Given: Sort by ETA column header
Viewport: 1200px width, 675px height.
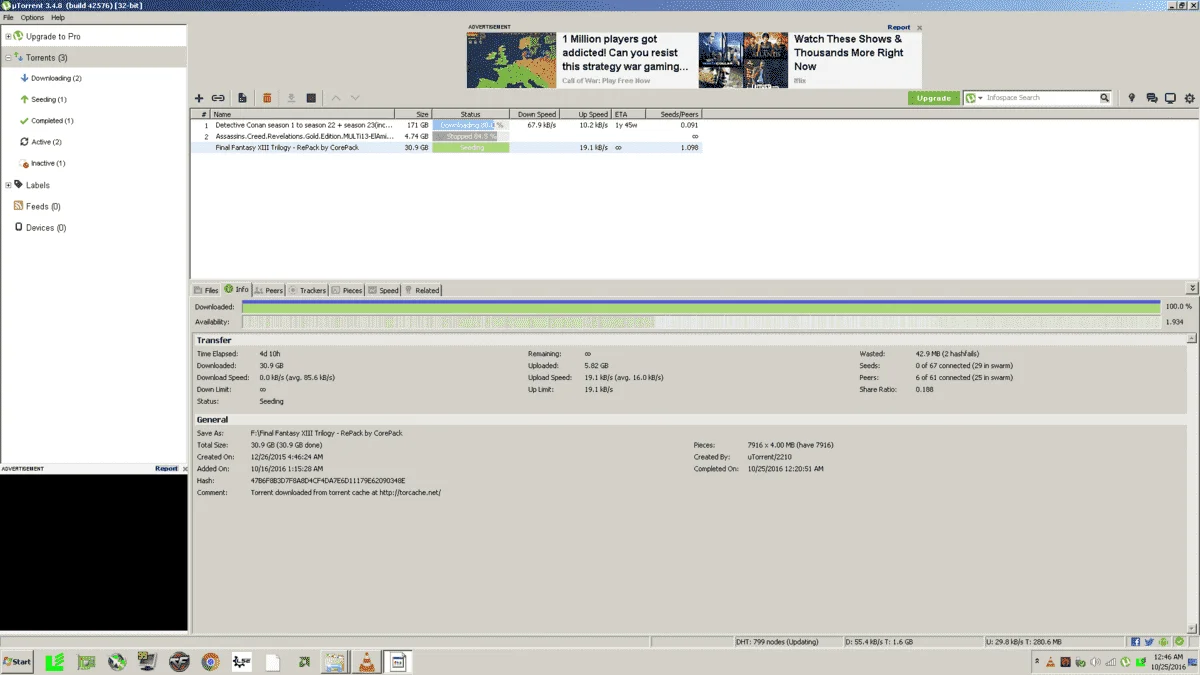Looking at the screenshot, I should [628, 114].
